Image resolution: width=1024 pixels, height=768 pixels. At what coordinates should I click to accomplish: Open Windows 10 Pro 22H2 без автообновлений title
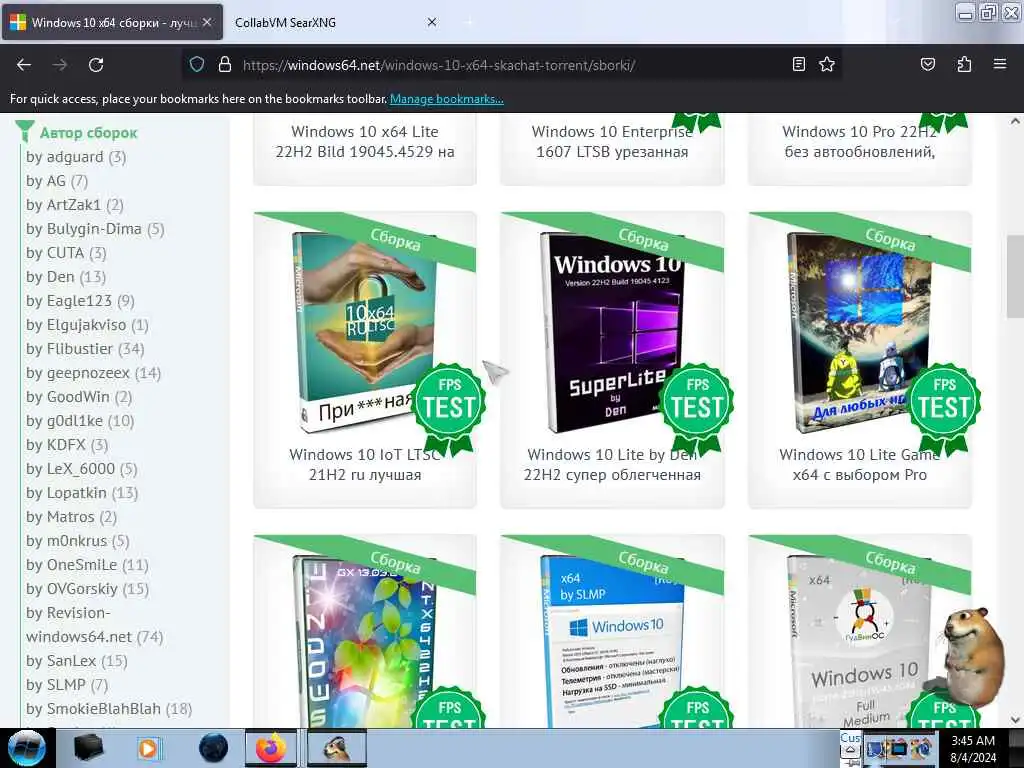(859, 142)
